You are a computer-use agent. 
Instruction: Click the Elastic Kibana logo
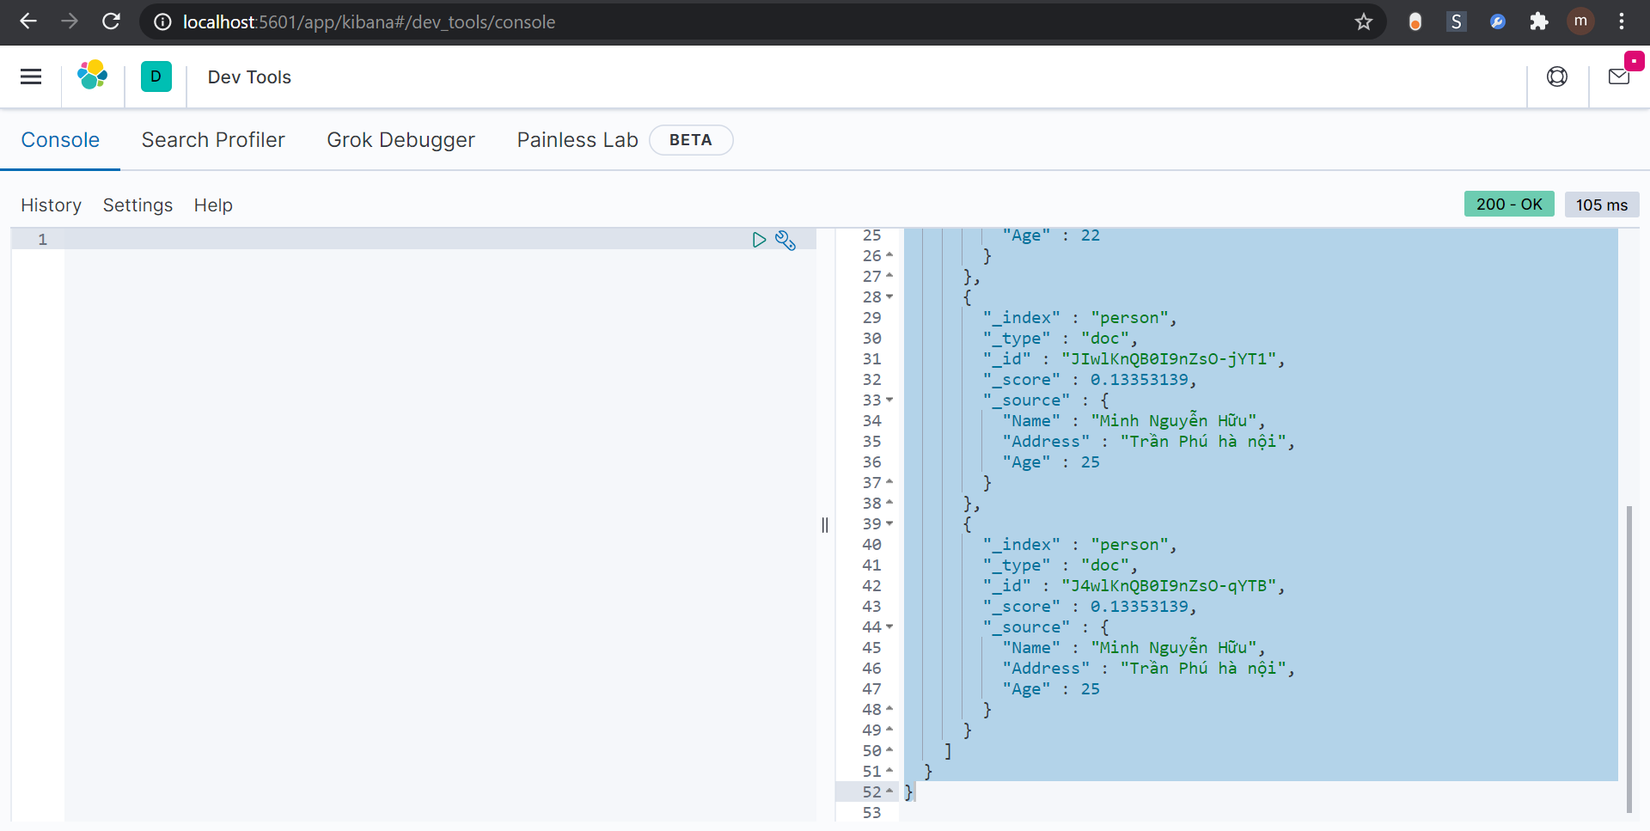coord(93,76)
